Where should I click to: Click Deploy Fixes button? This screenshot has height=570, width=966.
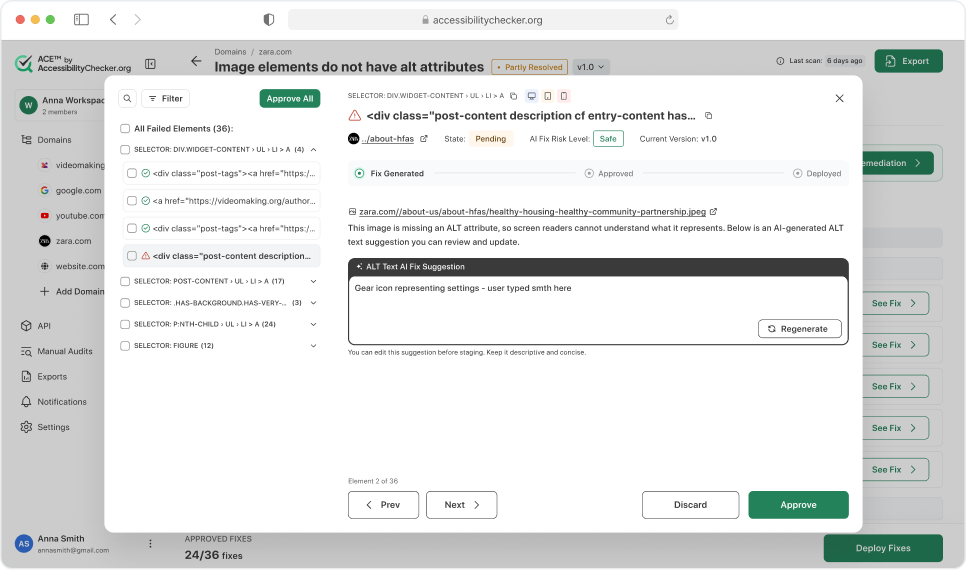coord(883,548)
